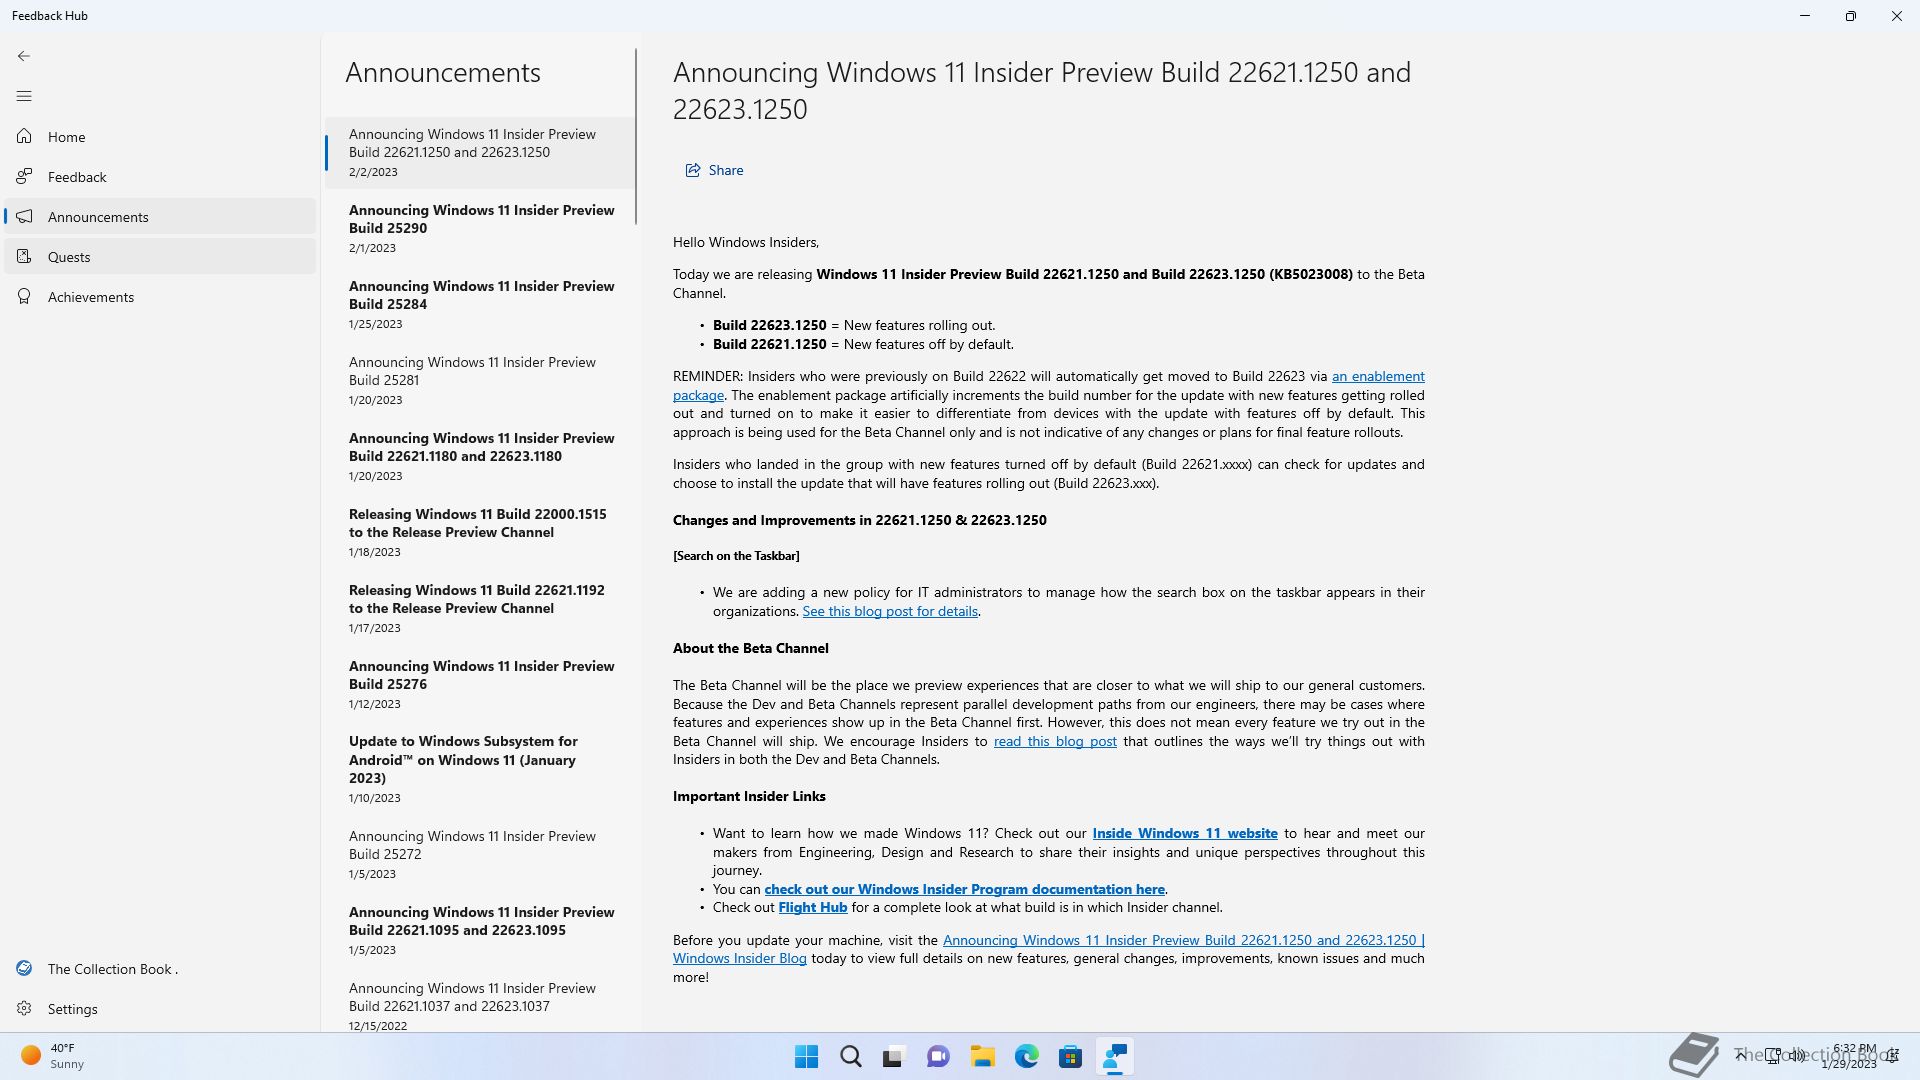Image resolution: width=1920 pixels, height=1080 pixels.
Task: Open announcement Build 22621.1037 and 22623.1037
Action: (480, 1004)
